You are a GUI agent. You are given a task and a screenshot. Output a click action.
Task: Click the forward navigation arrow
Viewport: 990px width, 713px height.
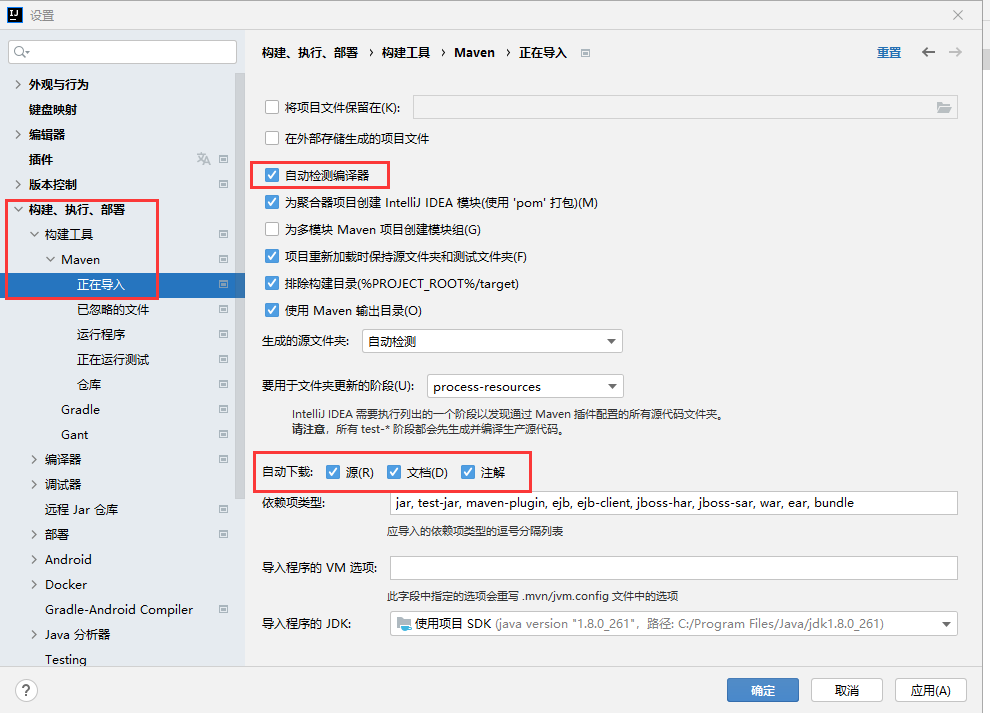pos(956,52)
